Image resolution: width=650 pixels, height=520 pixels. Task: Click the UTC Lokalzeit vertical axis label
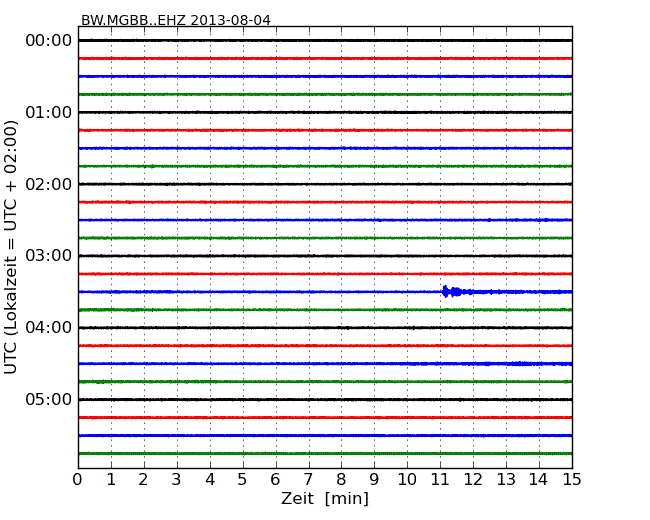[x=11, y=247]
